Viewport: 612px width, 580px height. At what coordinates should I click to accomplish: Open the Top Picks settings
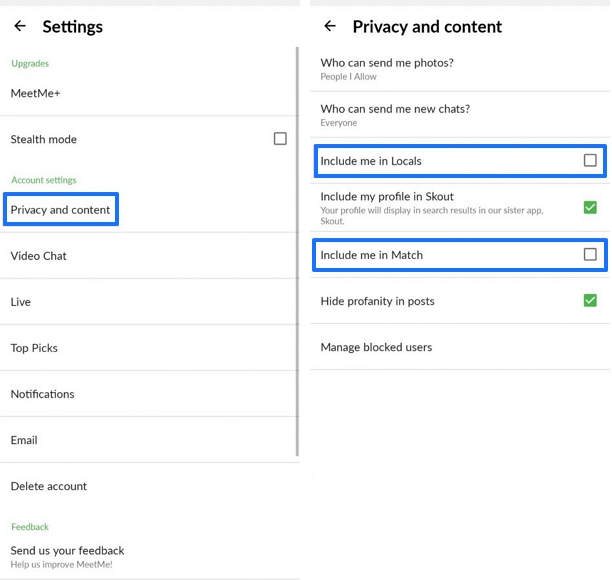[x=148, y=348]
